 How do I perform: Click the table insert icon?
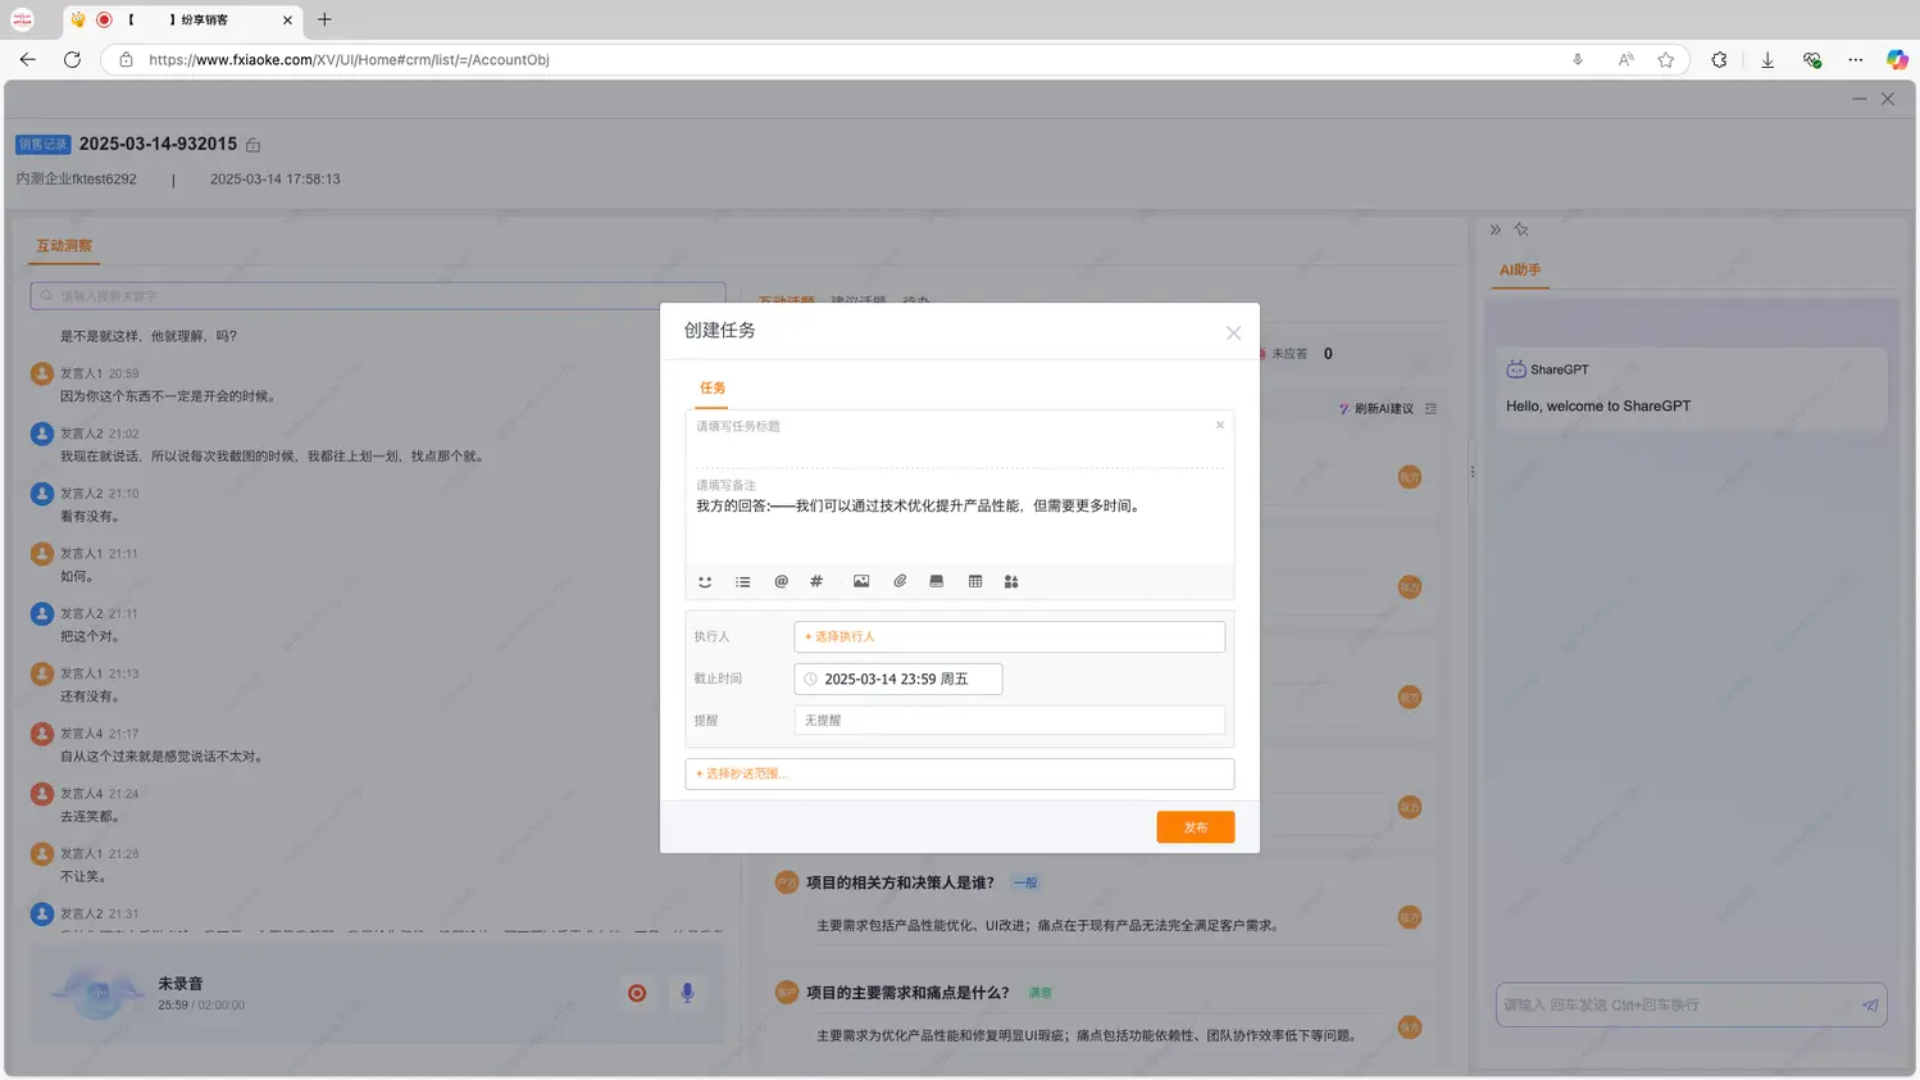(x=975, y=581)
